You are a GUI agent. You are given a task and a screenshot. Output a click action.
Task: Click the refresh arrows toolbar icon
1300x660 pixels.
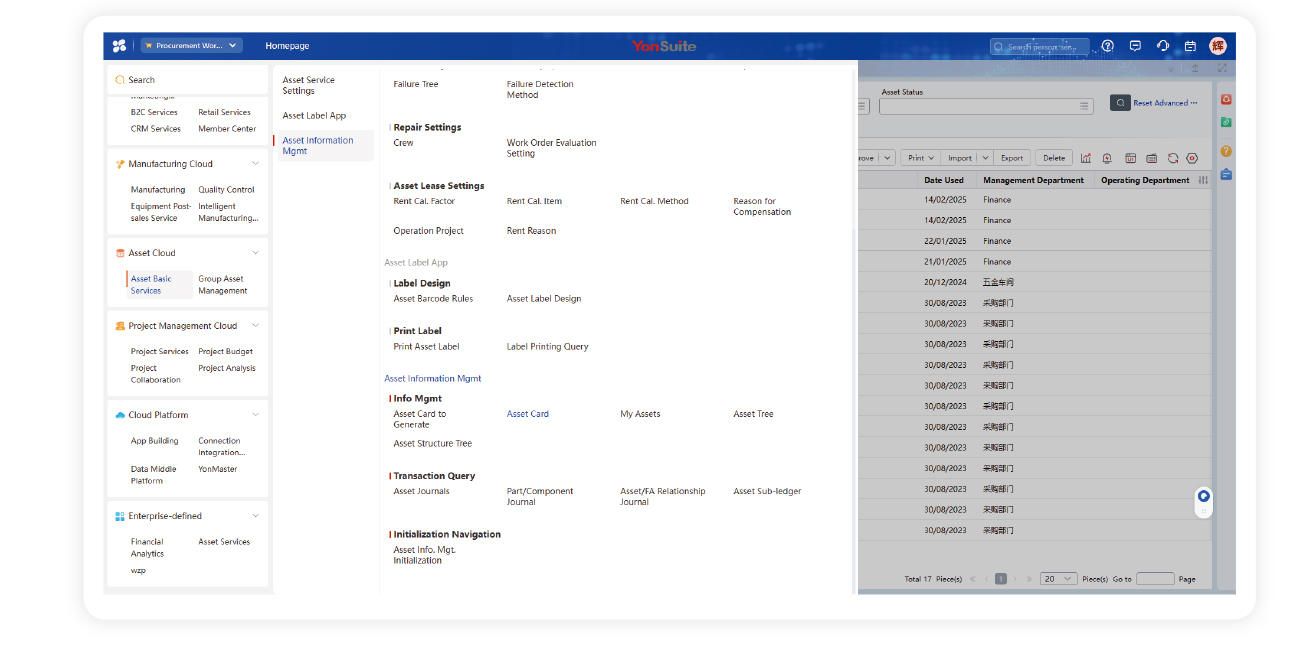1173,158
